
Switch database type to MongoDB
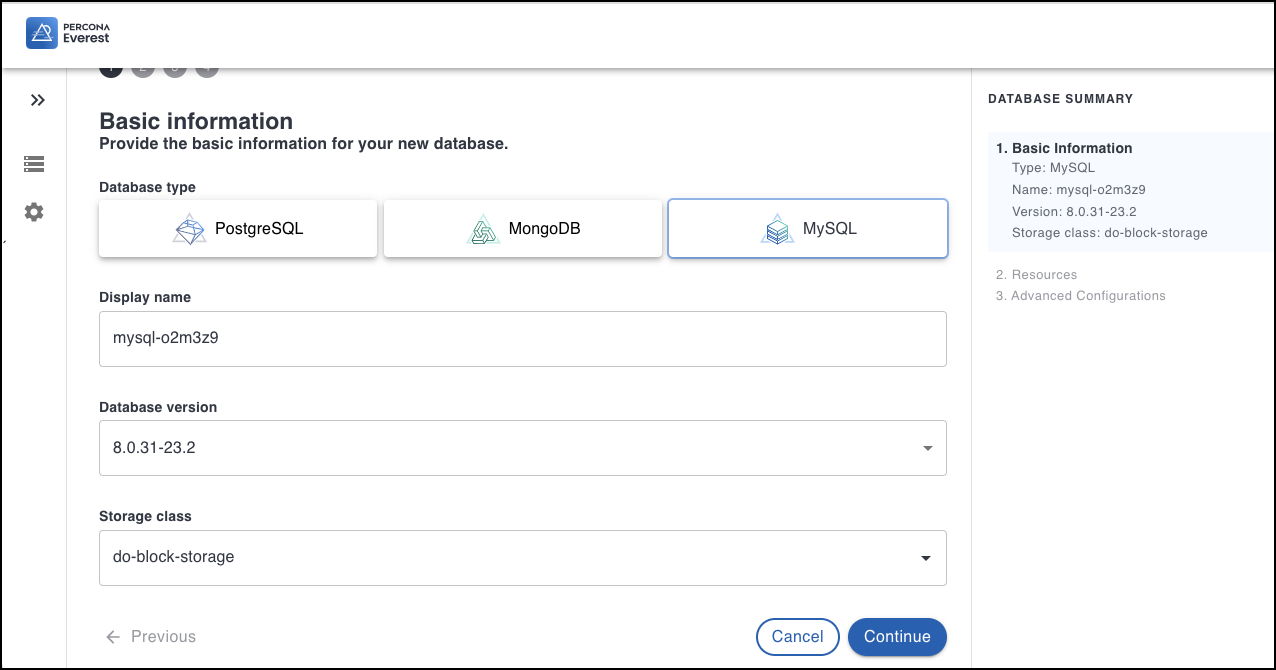click(522, 228)
